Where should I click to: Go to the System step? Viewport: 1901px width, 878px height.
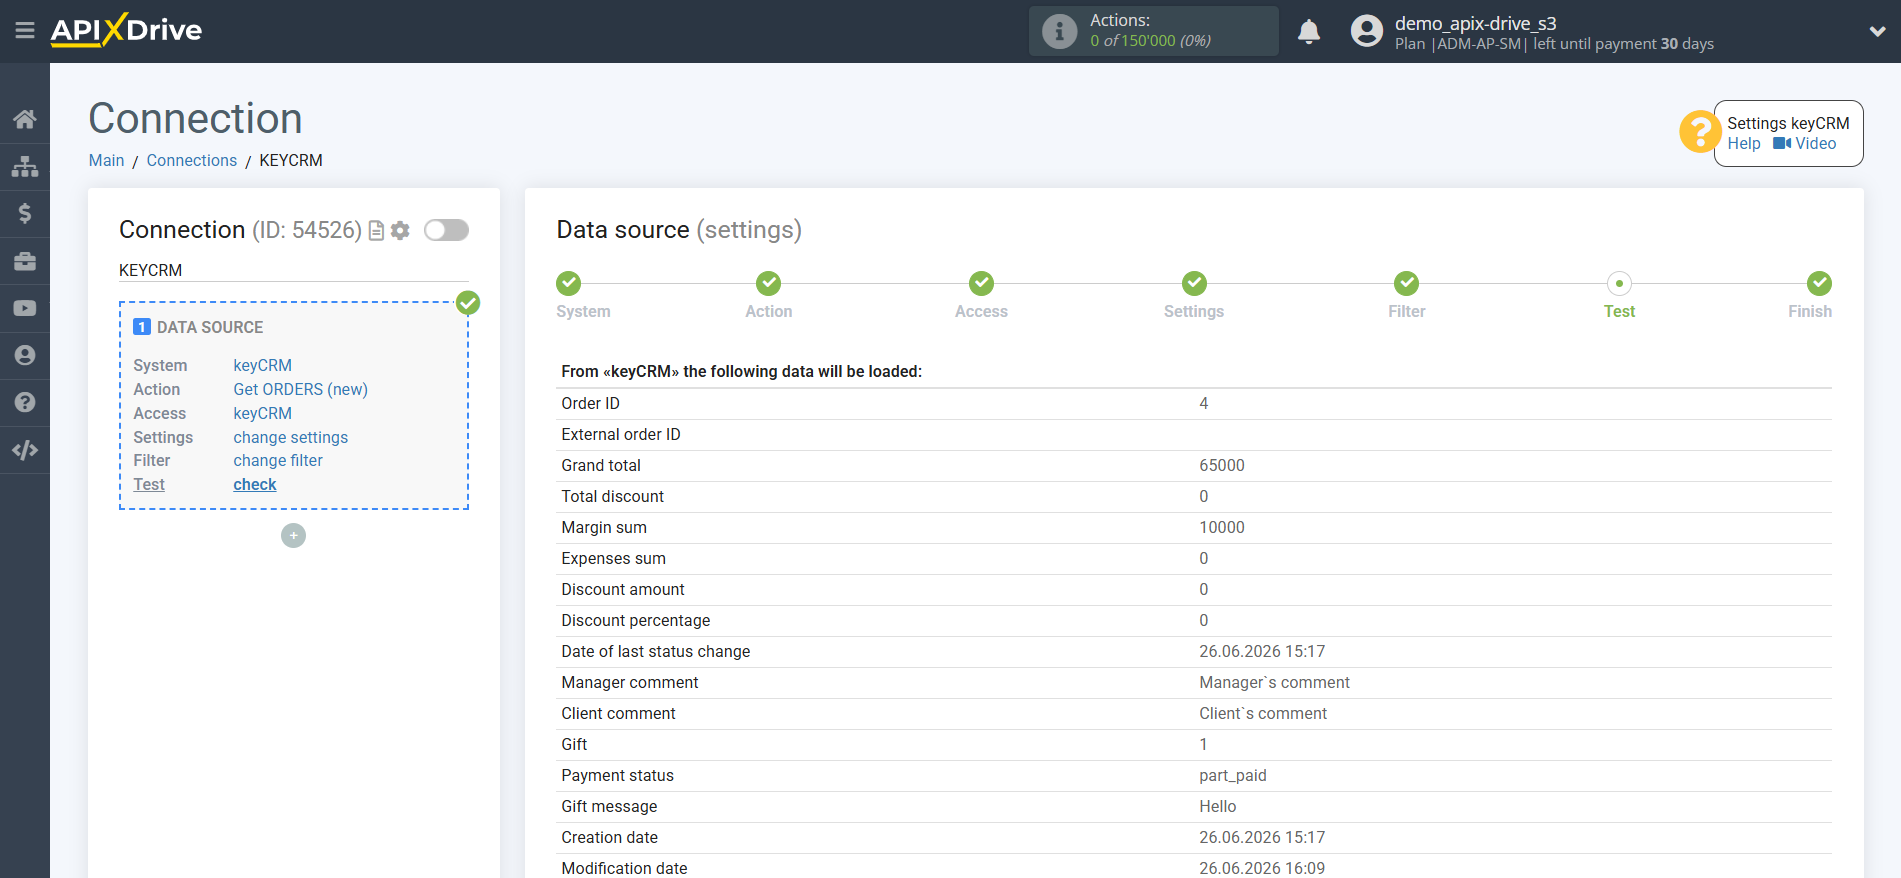pyautogui.click(x=569, y=283)
